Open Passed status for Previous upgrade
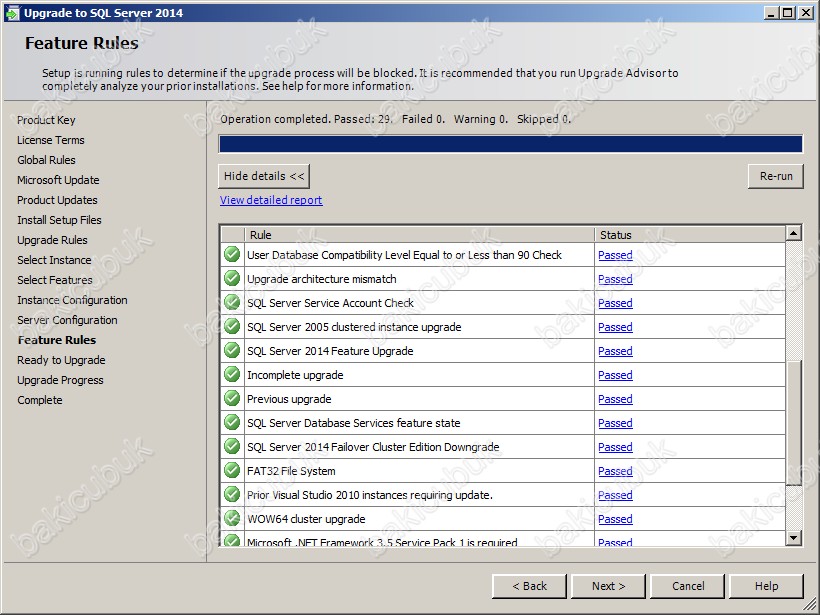 pyautogui.click(x=615, y=400)
